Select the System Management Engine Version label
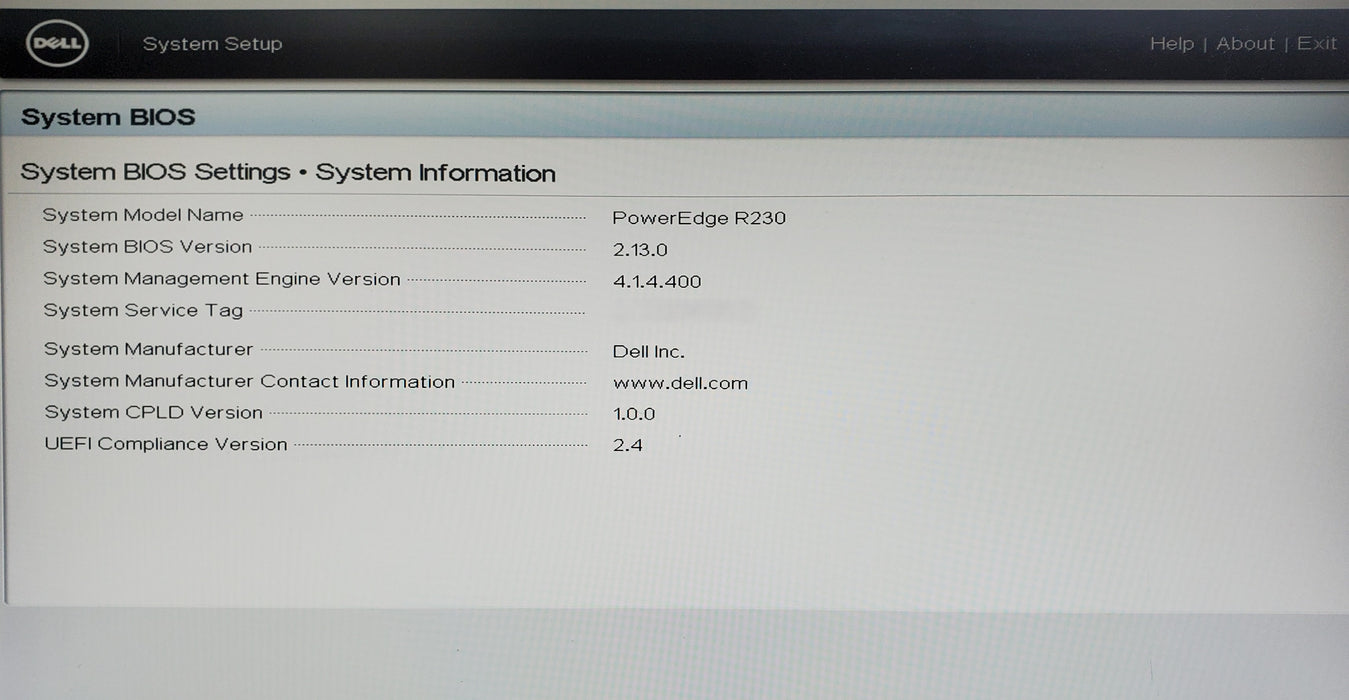The image size is (1349, 700). [222, 279]
